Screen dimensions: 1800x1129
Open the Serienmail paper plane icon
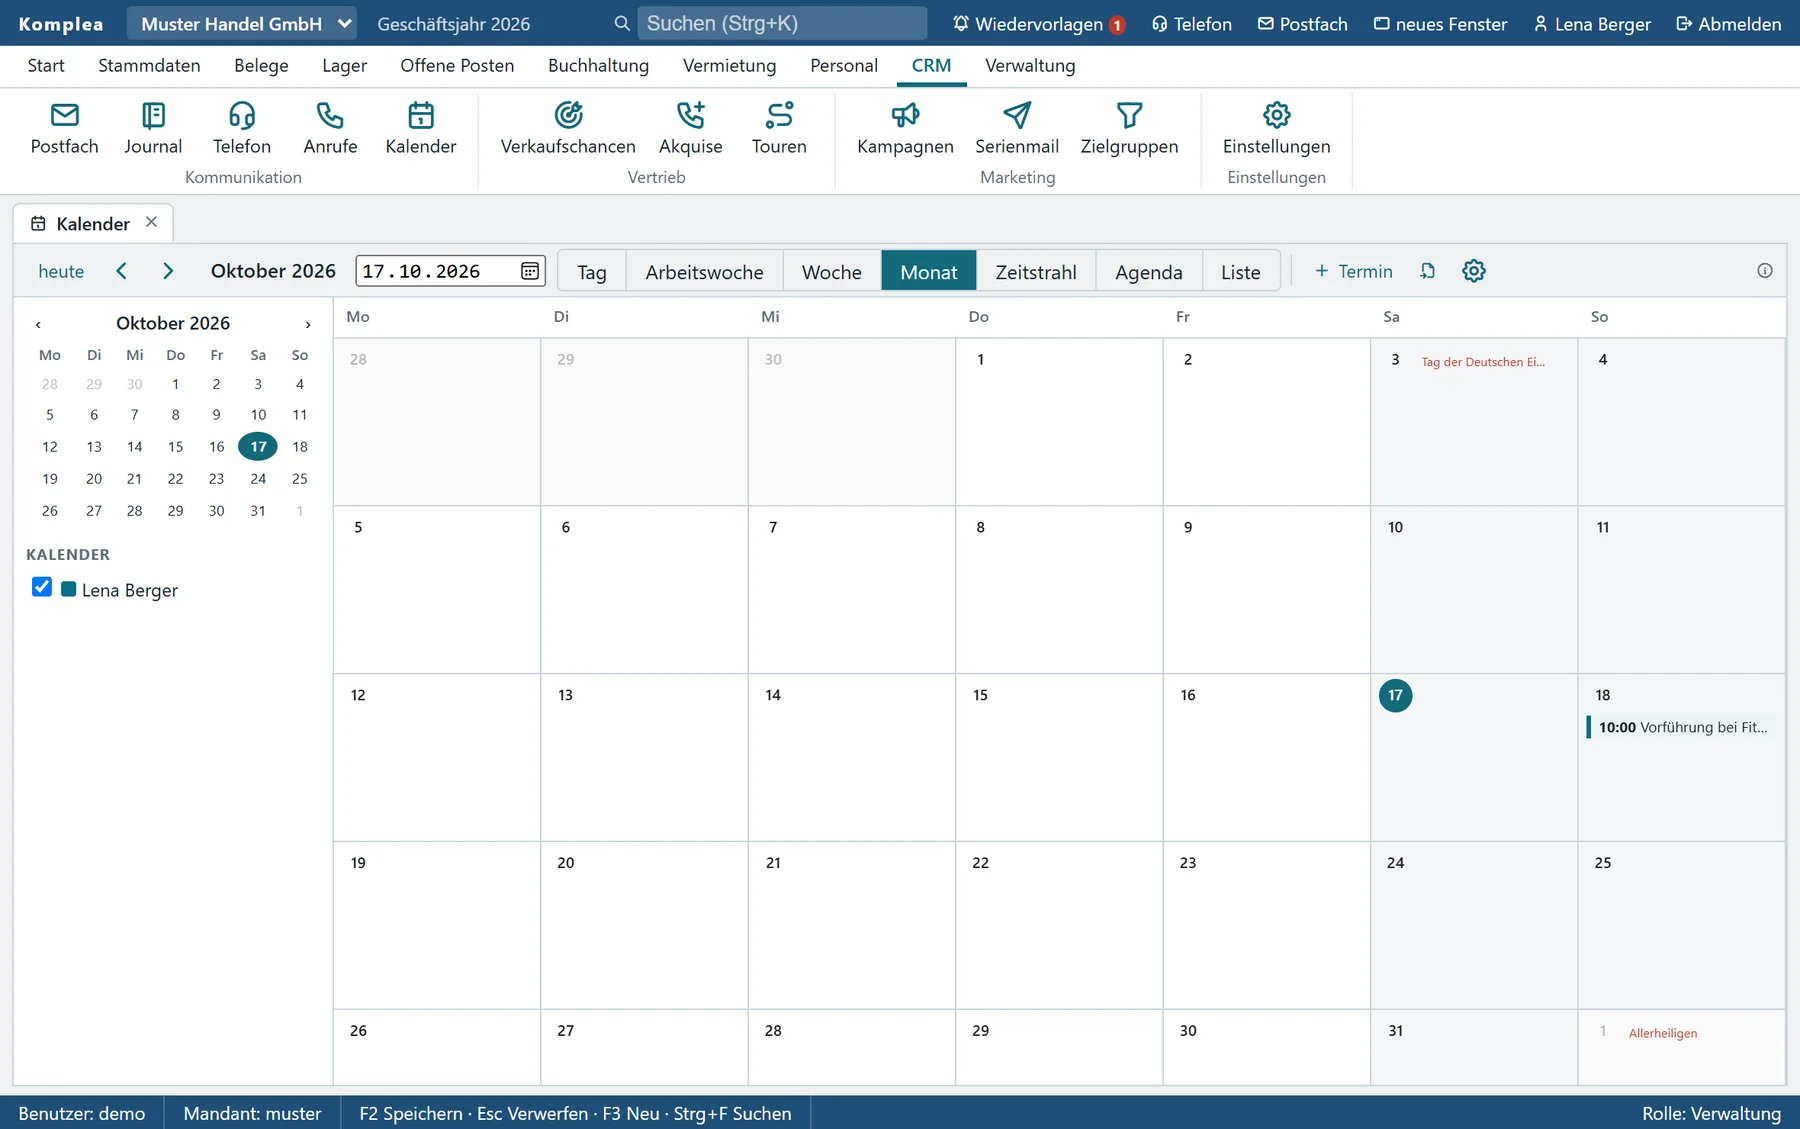click(1017, 129)
